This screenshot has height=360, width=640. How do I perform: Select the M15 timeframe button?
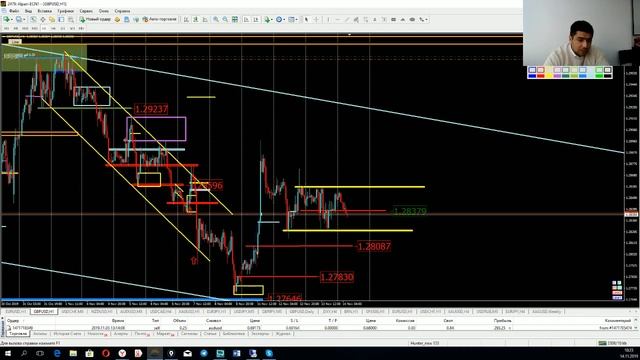(25, 29)
